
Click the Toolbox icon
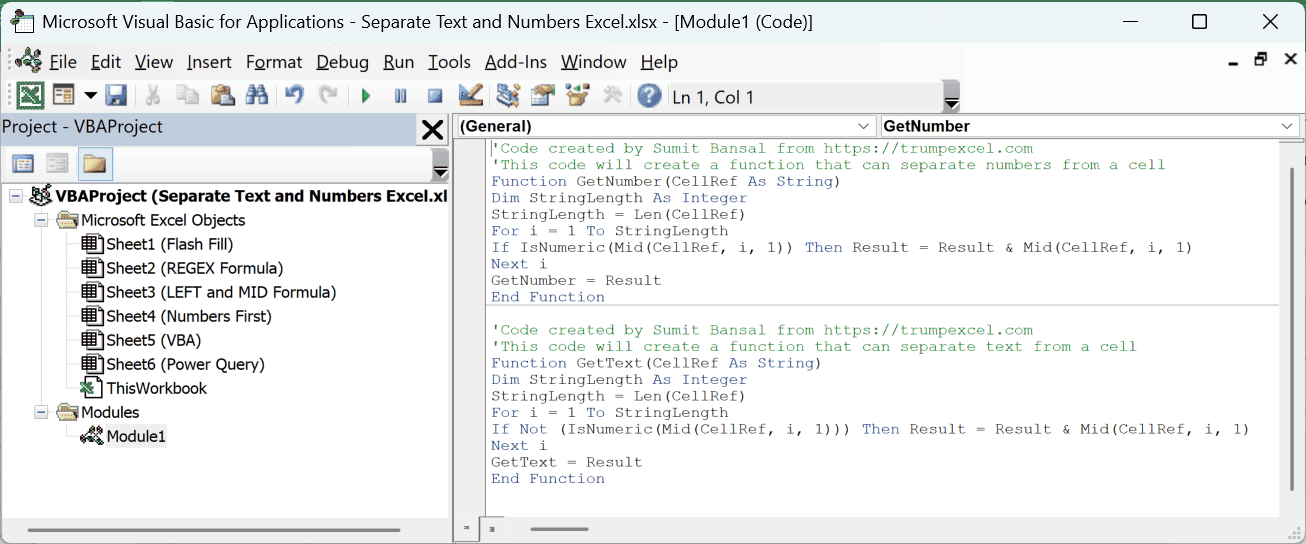point(612,96)
